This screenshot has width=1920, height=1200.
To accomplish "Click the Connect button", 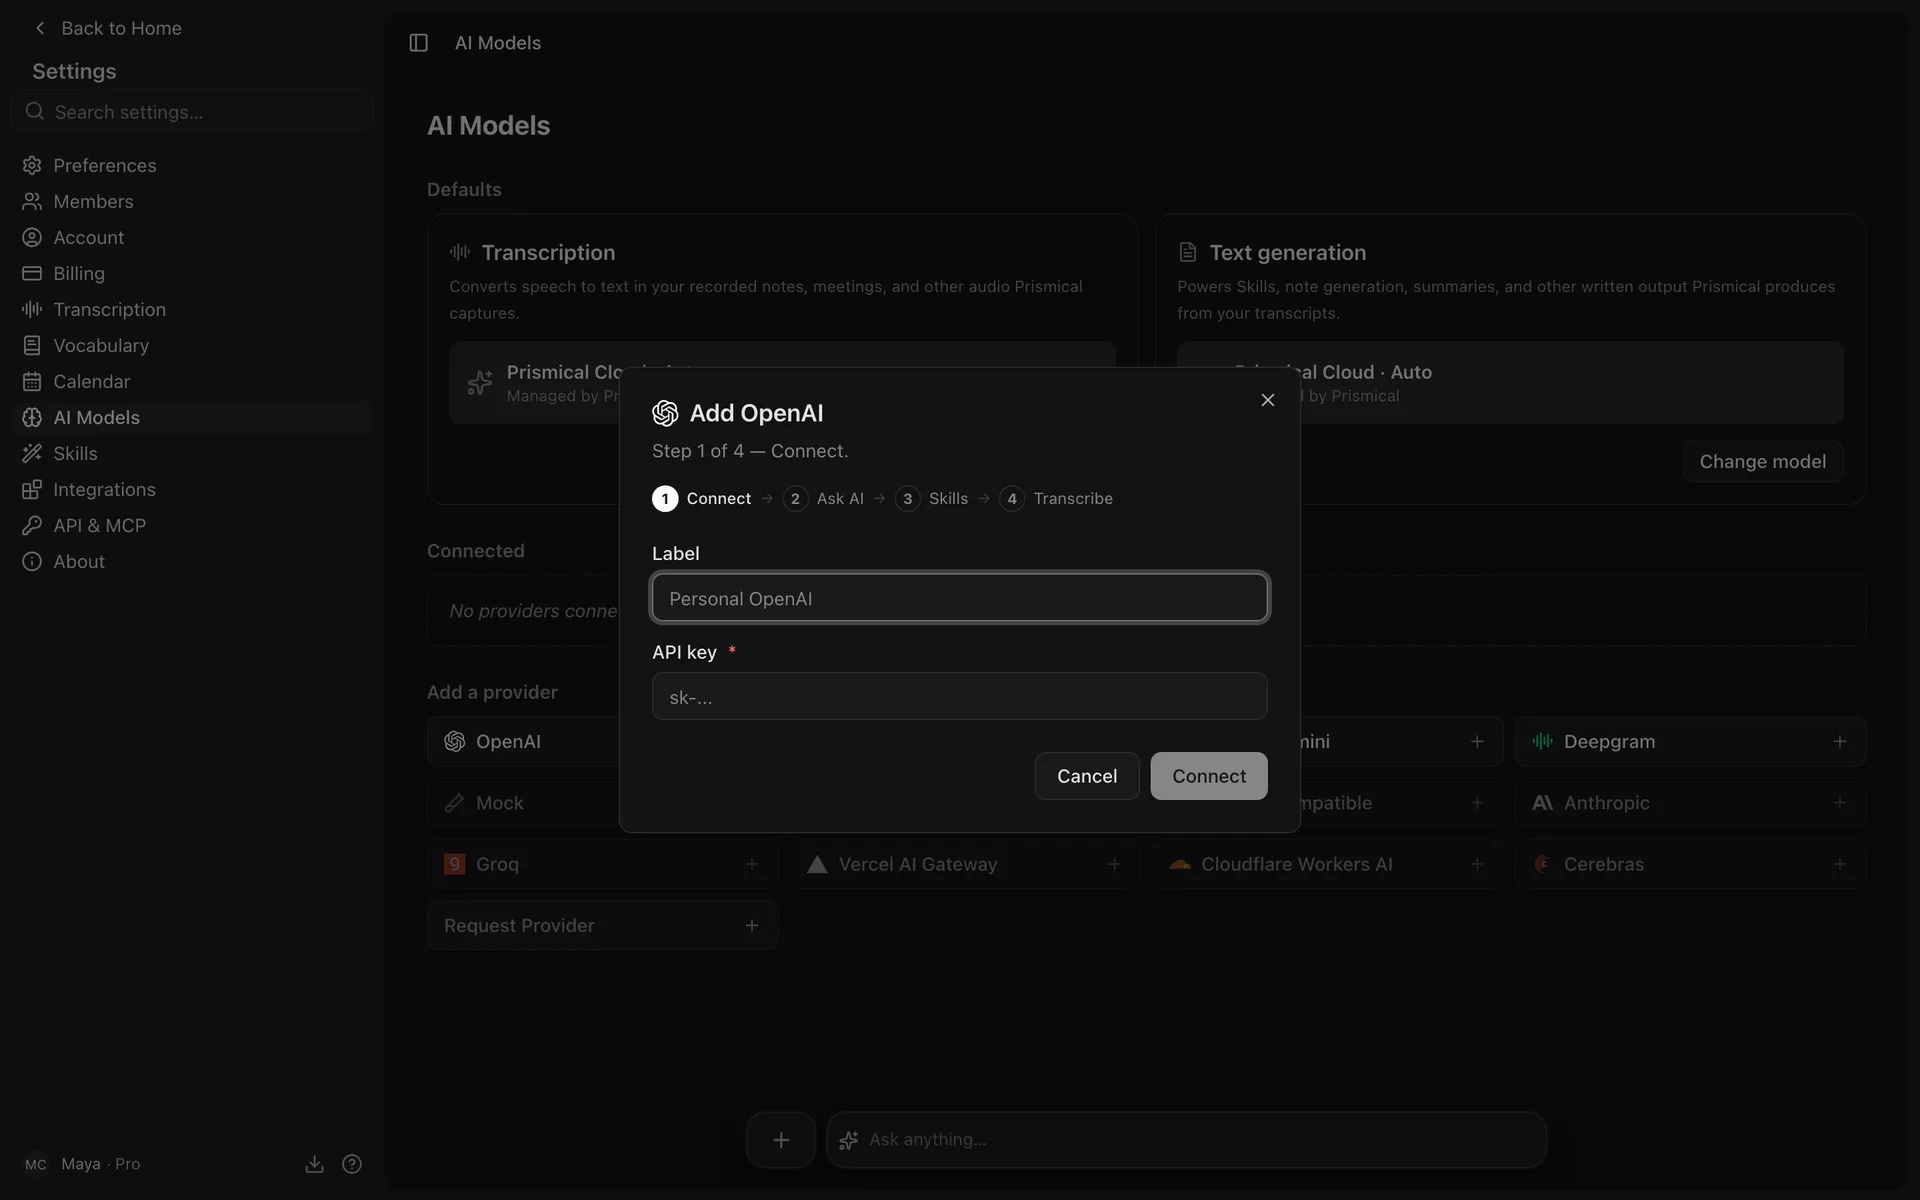I will [x=1208, y=776].
